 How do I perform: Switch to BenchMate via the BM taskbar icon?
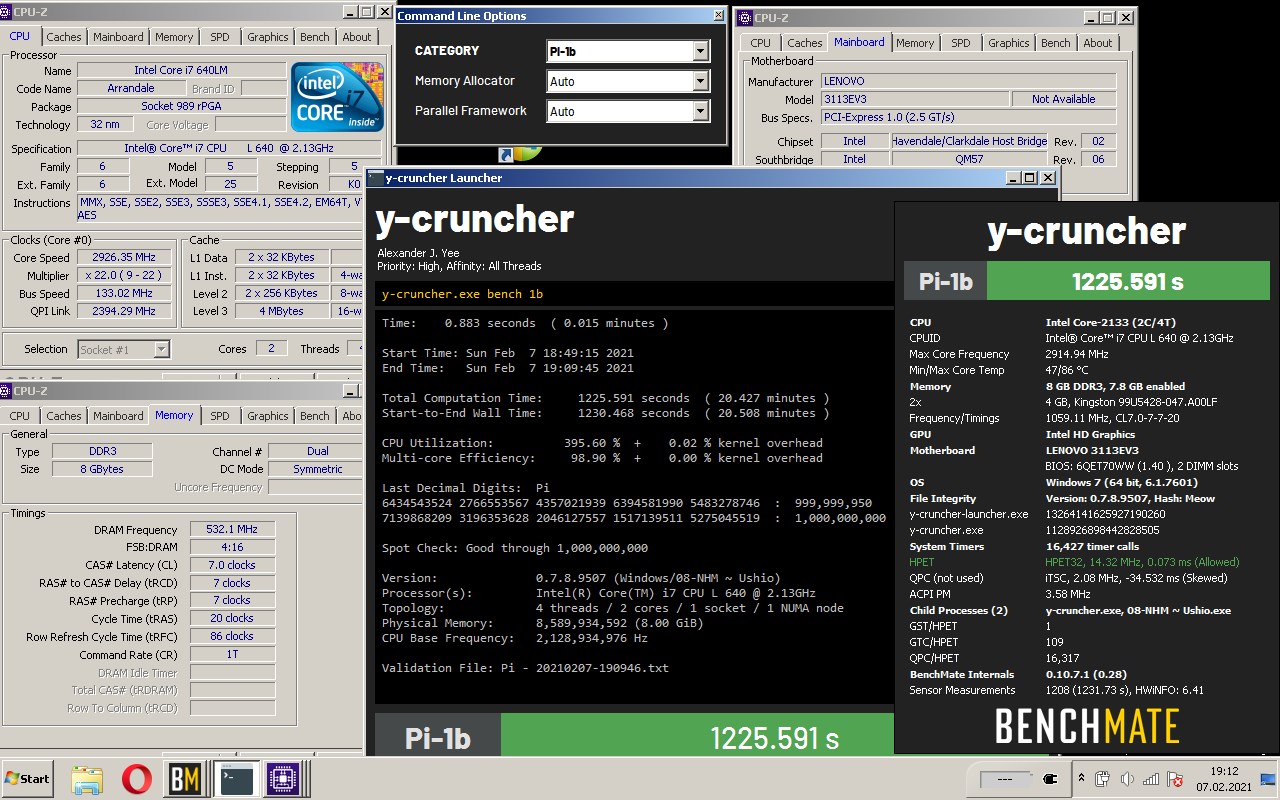pyautogui.click(x=185, y=778)
